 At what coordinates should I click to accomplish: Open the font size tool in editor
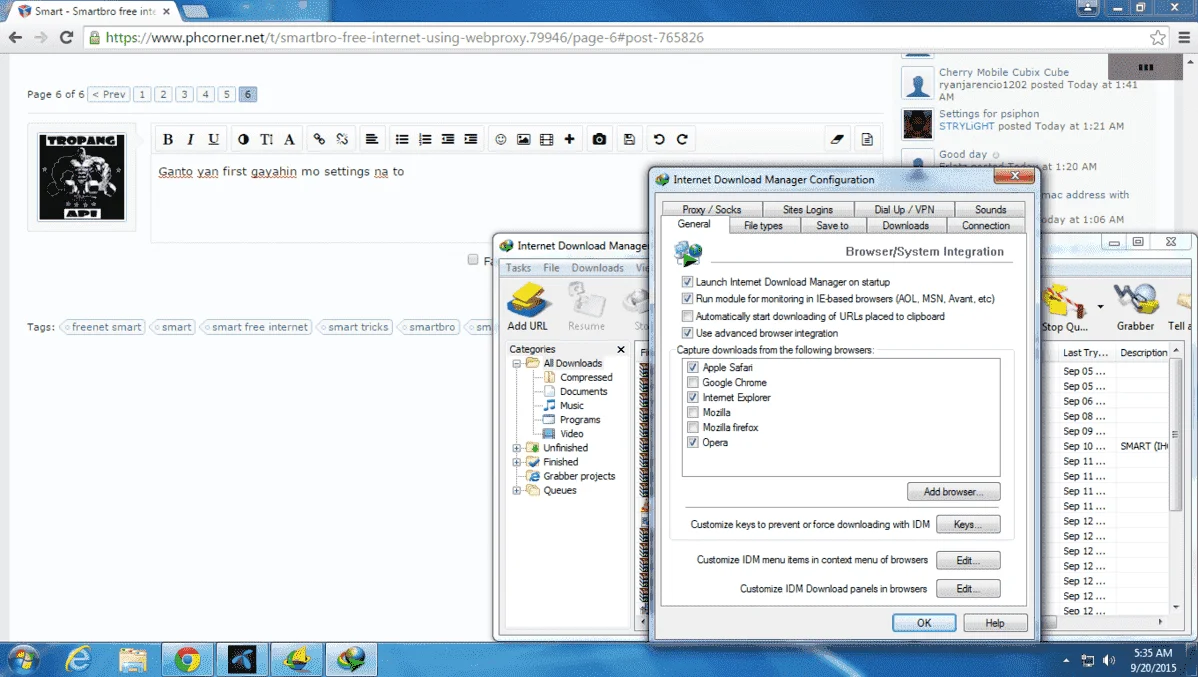[x=266, y=139]
